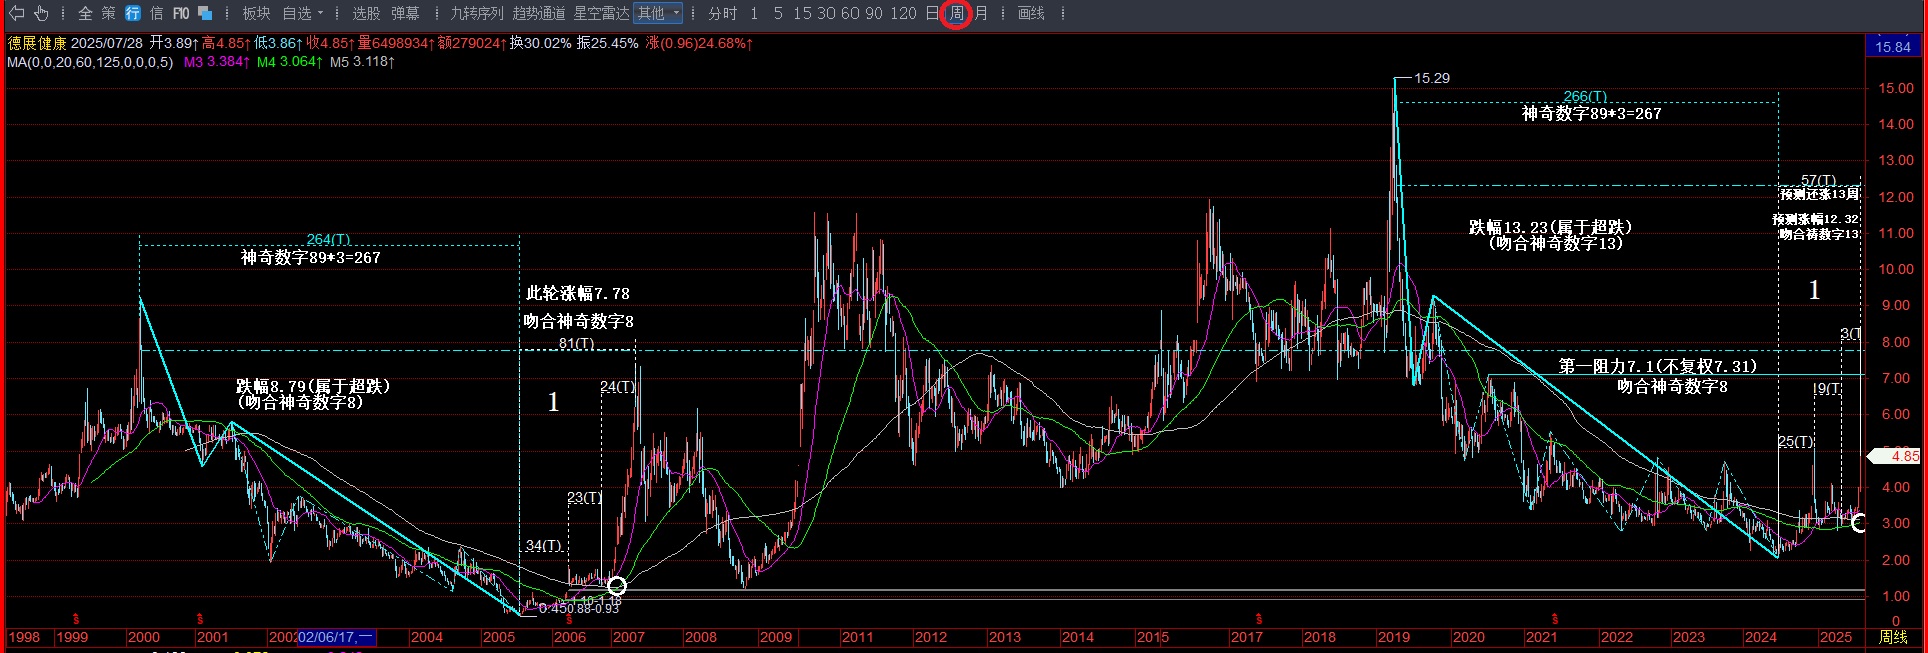Select the 60-minute period
The width and height of the screenshot is (1928, 653).
[850, 13]
